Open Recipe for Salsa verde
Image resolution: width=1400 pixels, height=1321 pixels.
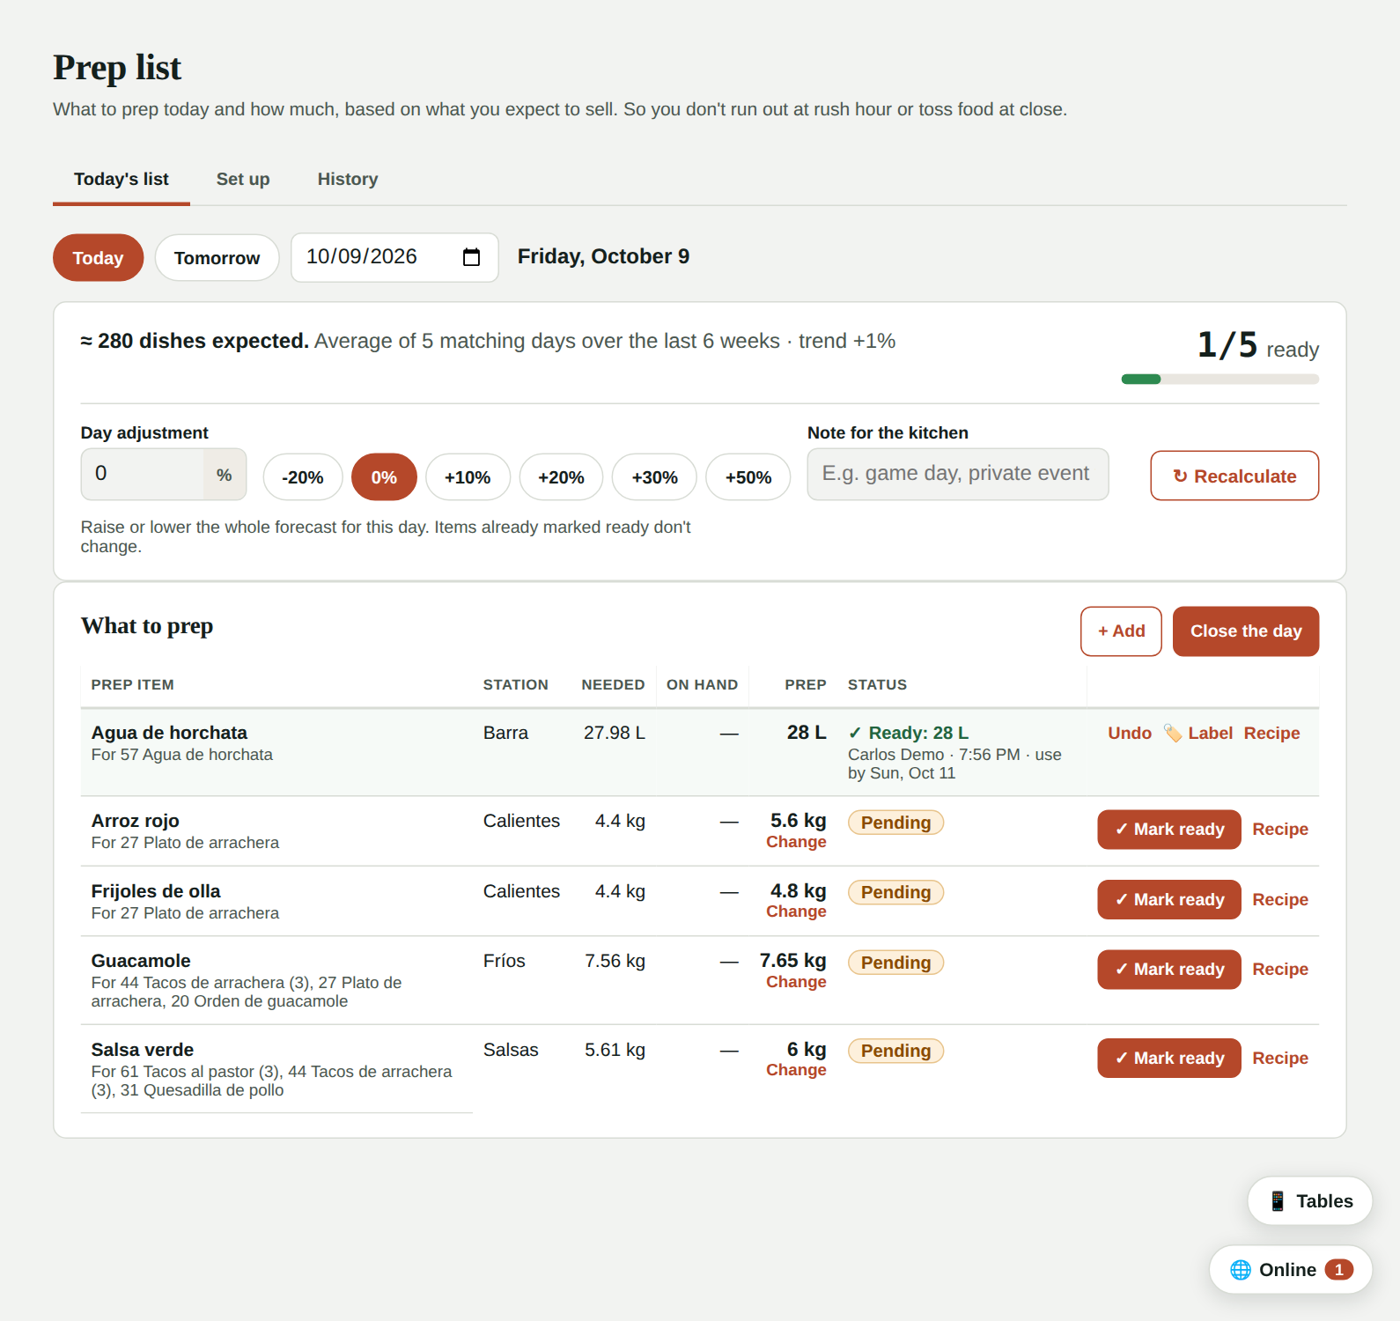1280,1058
